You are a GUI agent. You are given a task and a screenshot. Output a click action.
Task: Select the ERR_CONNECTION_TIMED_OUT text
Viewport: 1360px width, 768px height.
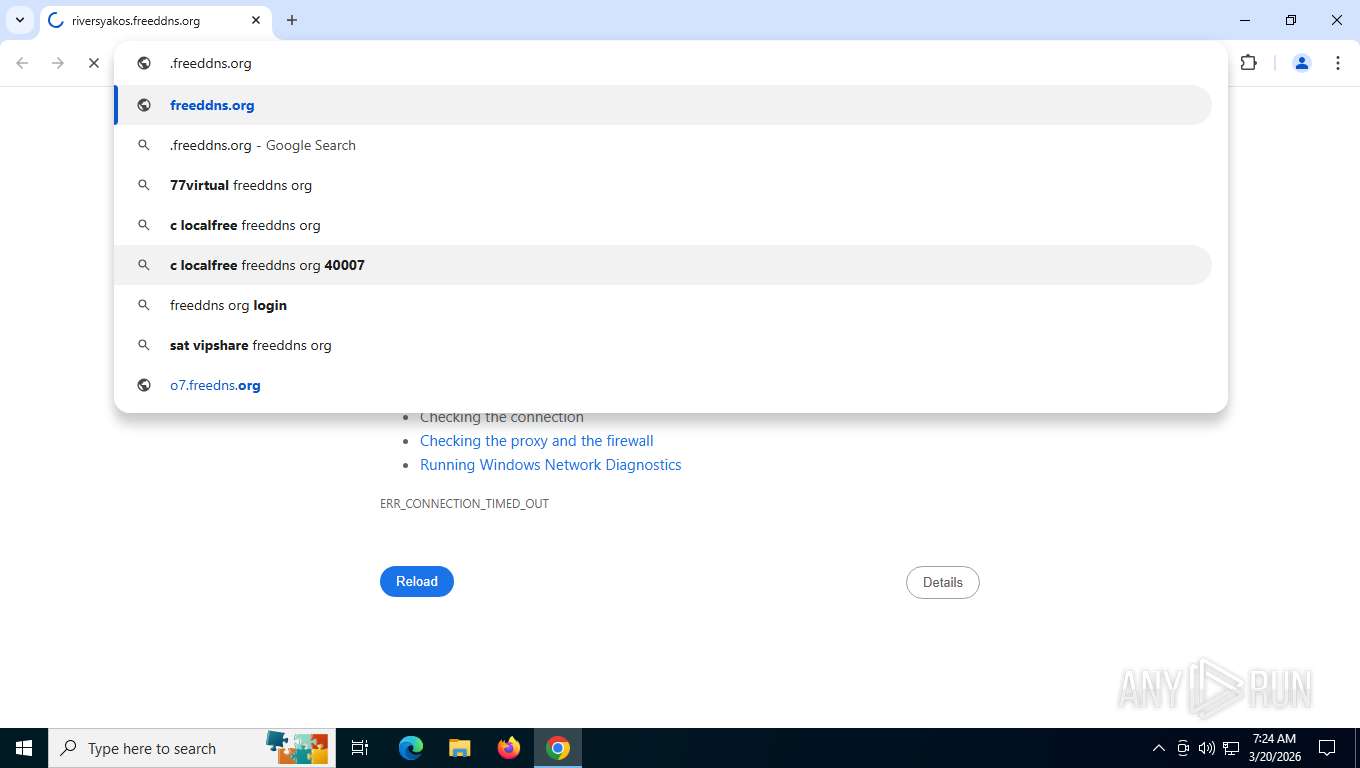pos(464,504)
